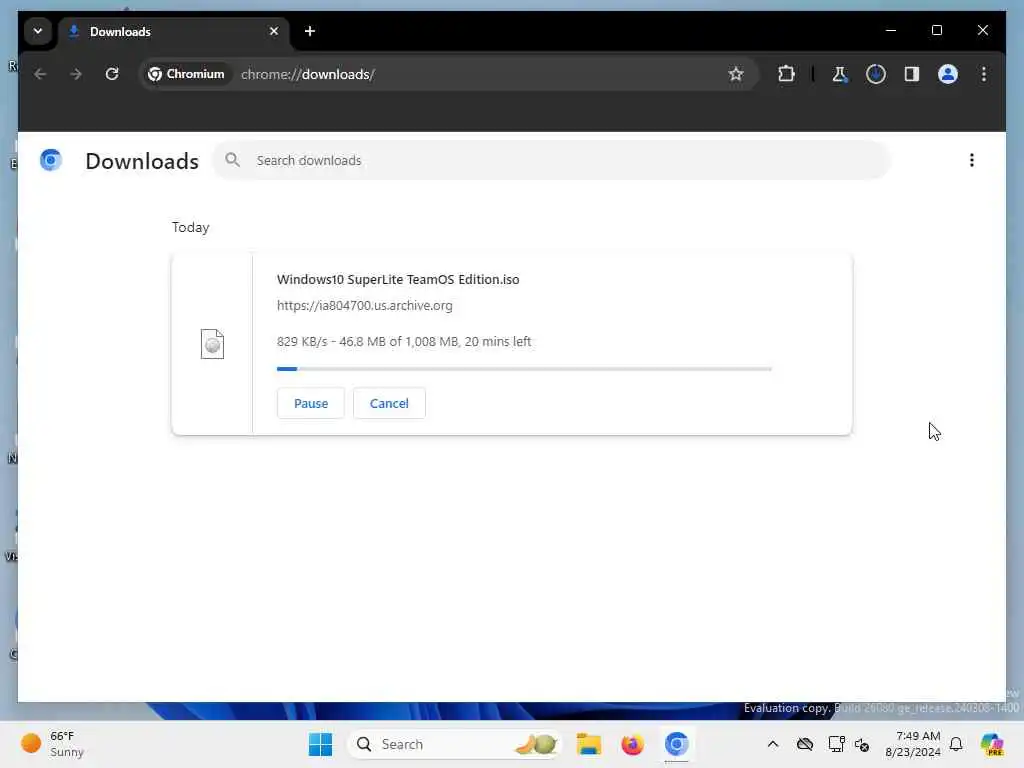Click the Today heading

pos(191,227)
